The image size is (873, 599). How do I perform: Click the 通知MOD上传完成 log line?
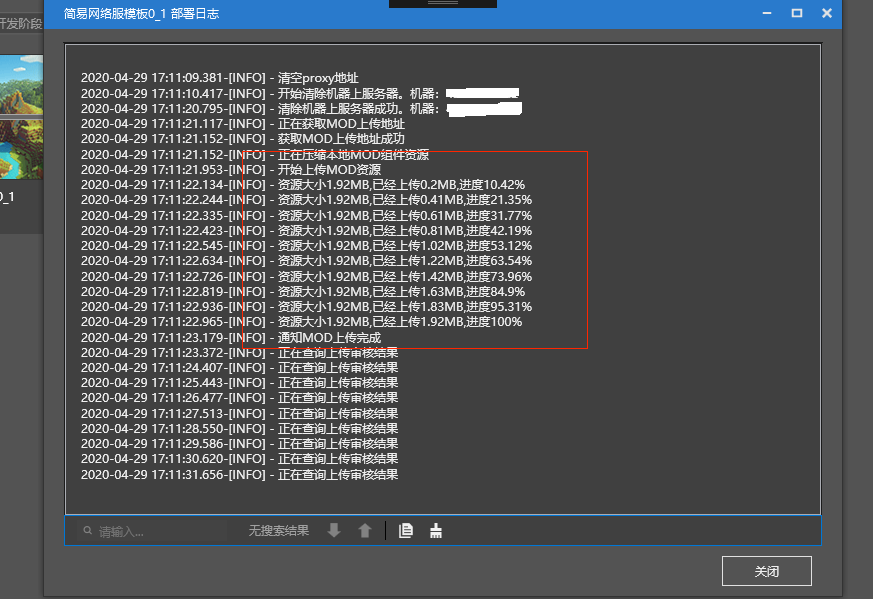[x=231, y=338]
